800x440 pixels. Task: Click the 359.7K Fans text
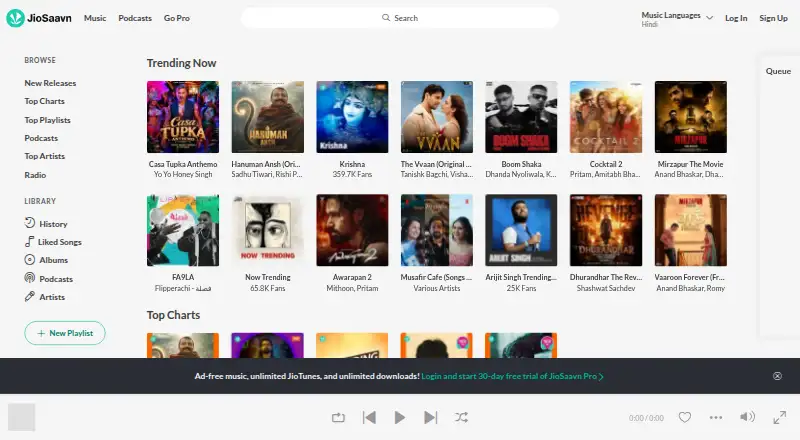(x=352, y=175)
